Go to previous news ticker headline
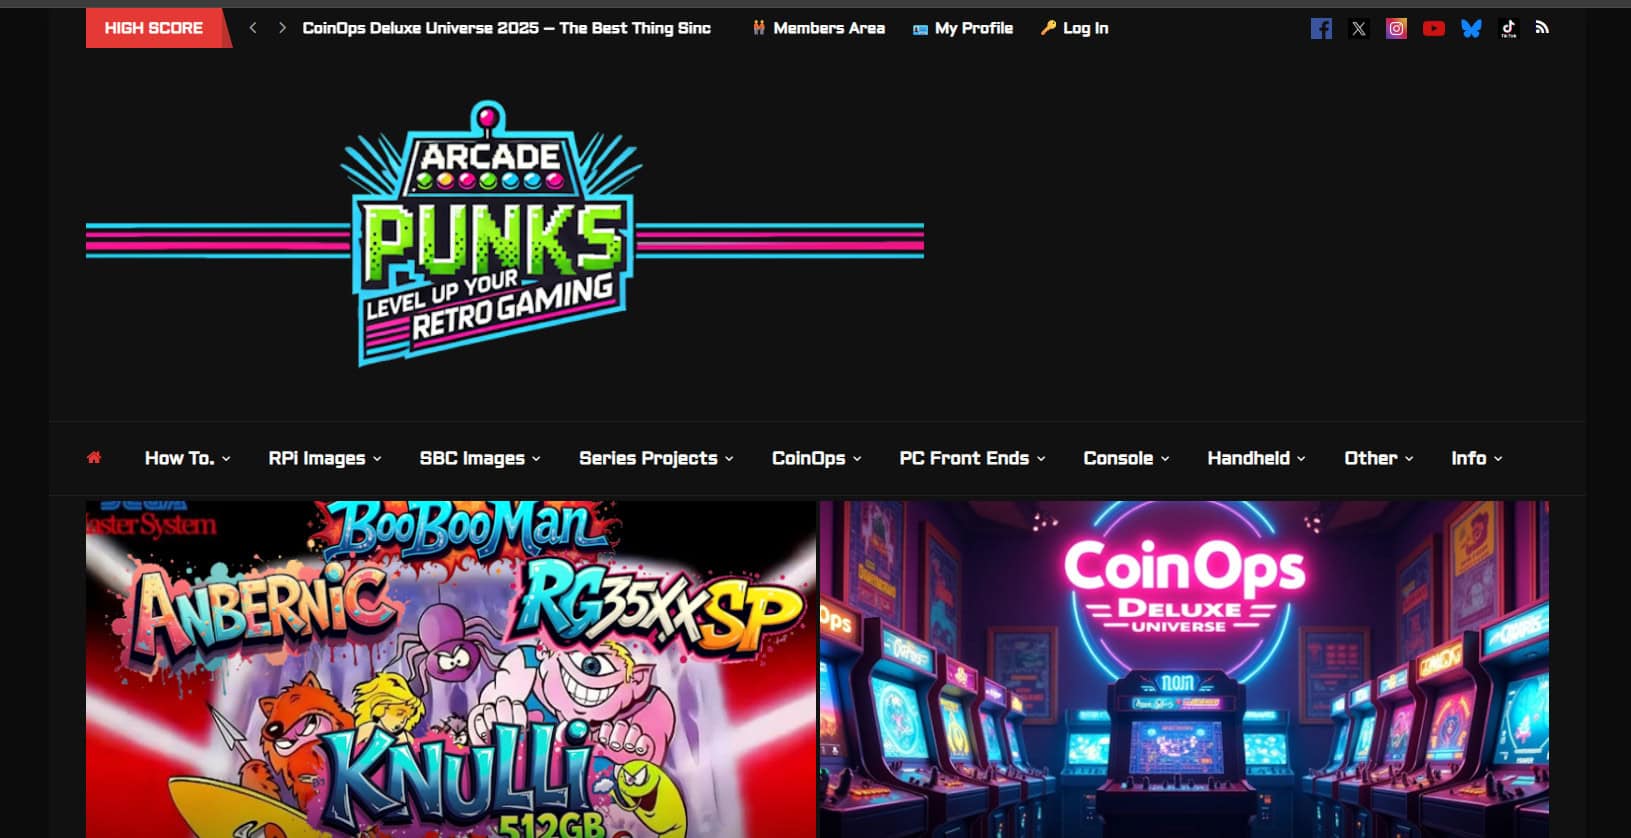 [x=253, y=28]
